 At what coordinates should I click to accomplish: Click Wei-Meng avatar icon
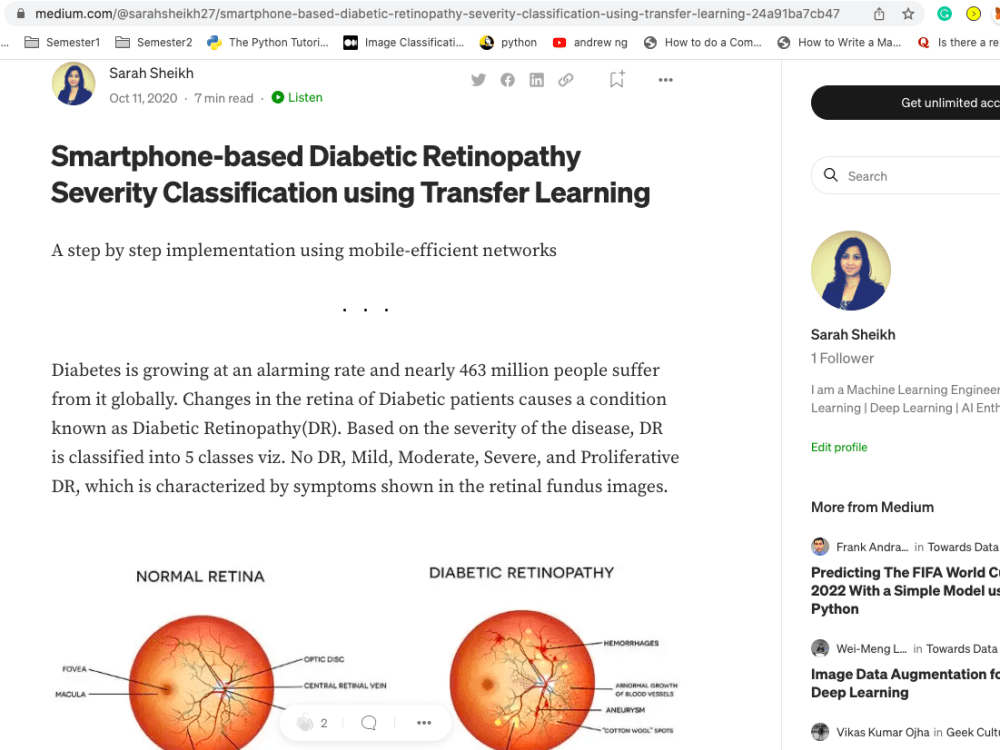(x=820, y=648)
